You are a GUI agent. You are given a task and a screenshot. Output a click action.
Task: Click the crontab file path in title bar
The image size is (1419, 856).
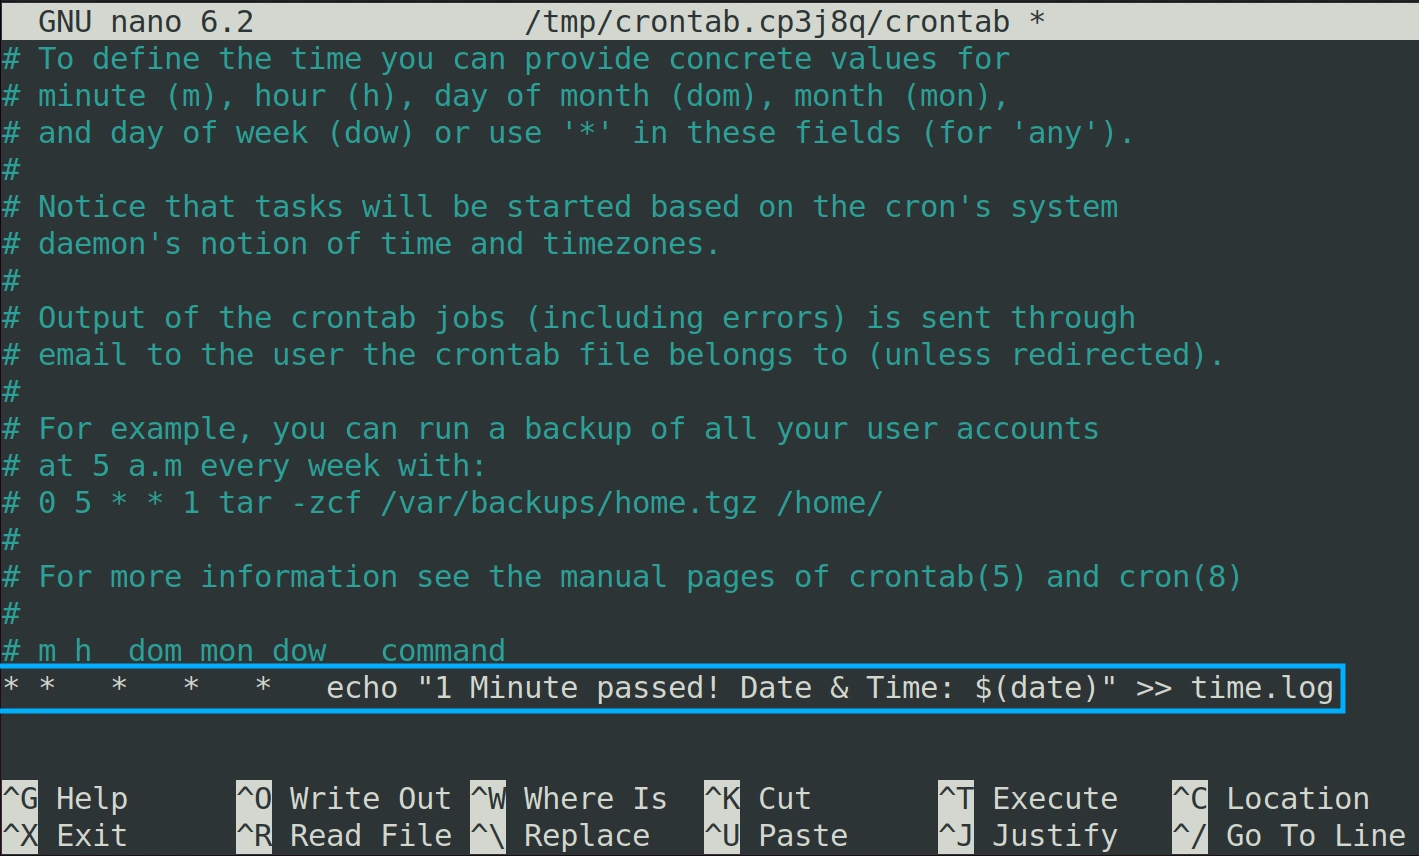[x=767, y=21]
